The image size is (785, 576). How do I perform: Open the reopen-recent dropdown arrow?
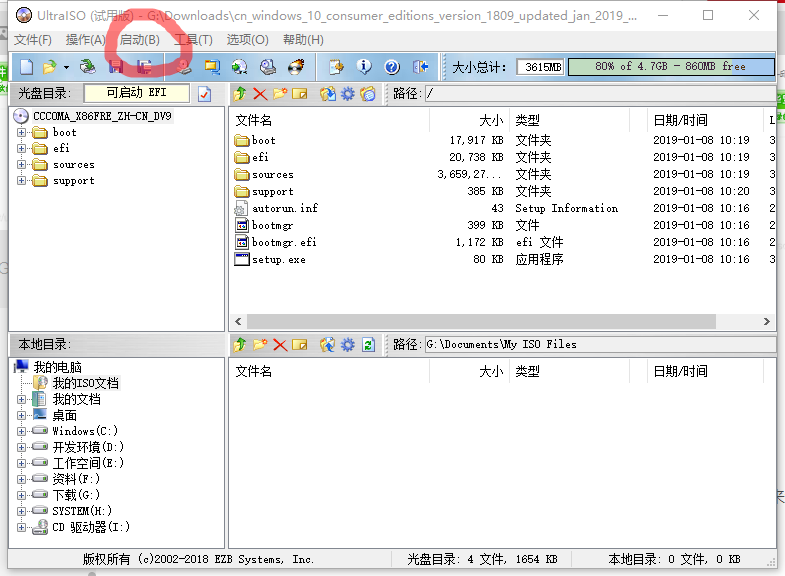pos(66,67)
